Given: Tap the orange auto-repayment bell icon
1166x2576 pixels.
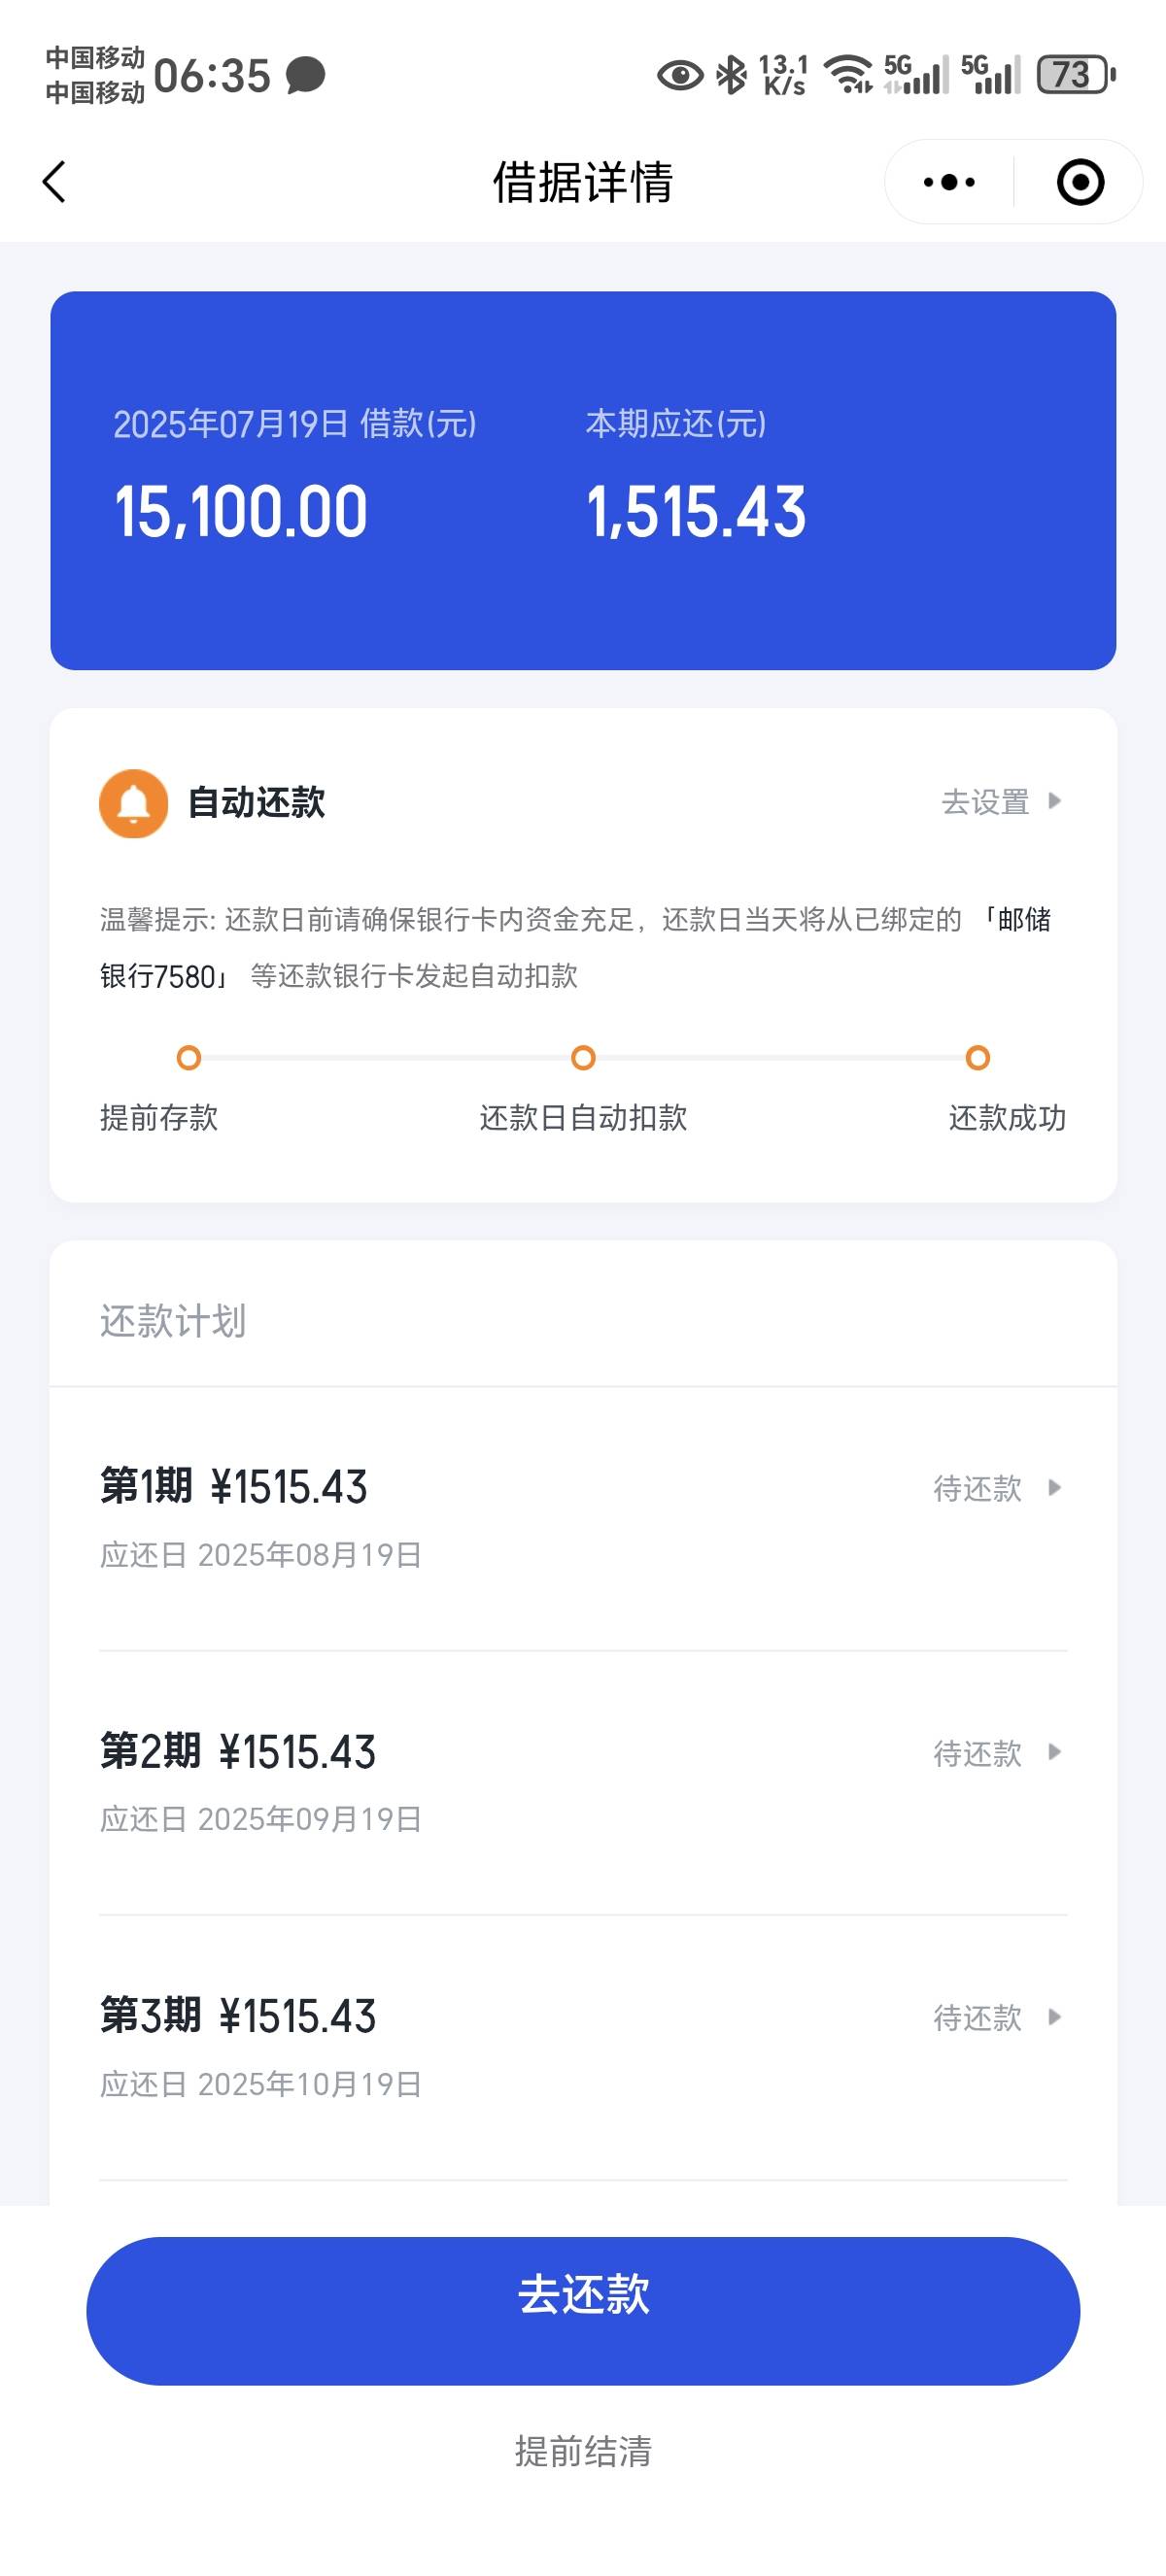Looking at the screenshot, I should (x=133, y=803).
